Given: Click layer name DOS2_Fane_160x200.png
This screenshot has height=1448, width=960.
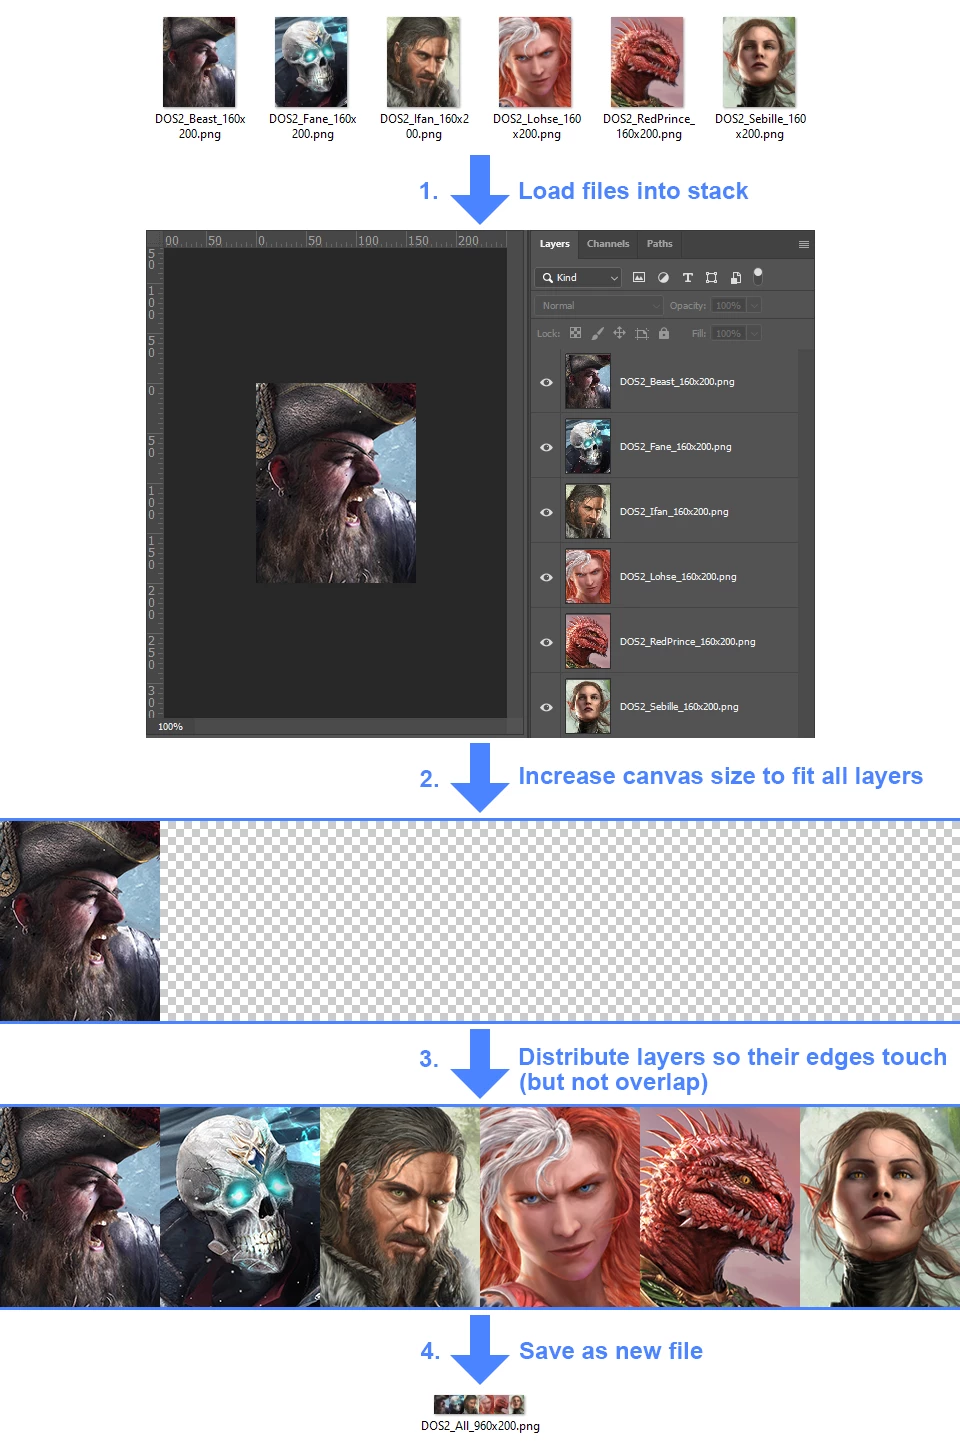Looking at the screenshot, I should (675, 447).
